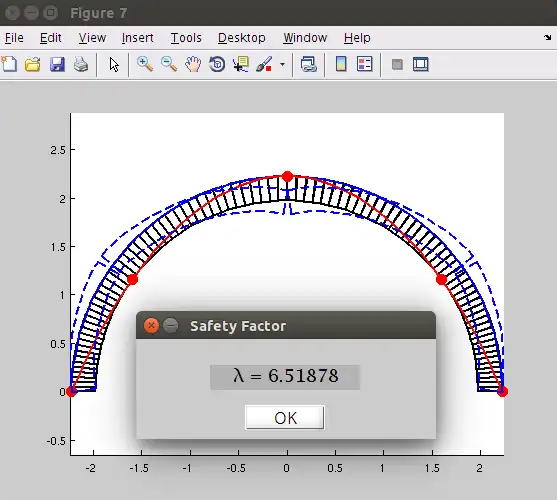The width and height of the screenshot is (557, 500).
Task: Insert Colorbar using toolbar icon
Action: [x=341, y=64]
